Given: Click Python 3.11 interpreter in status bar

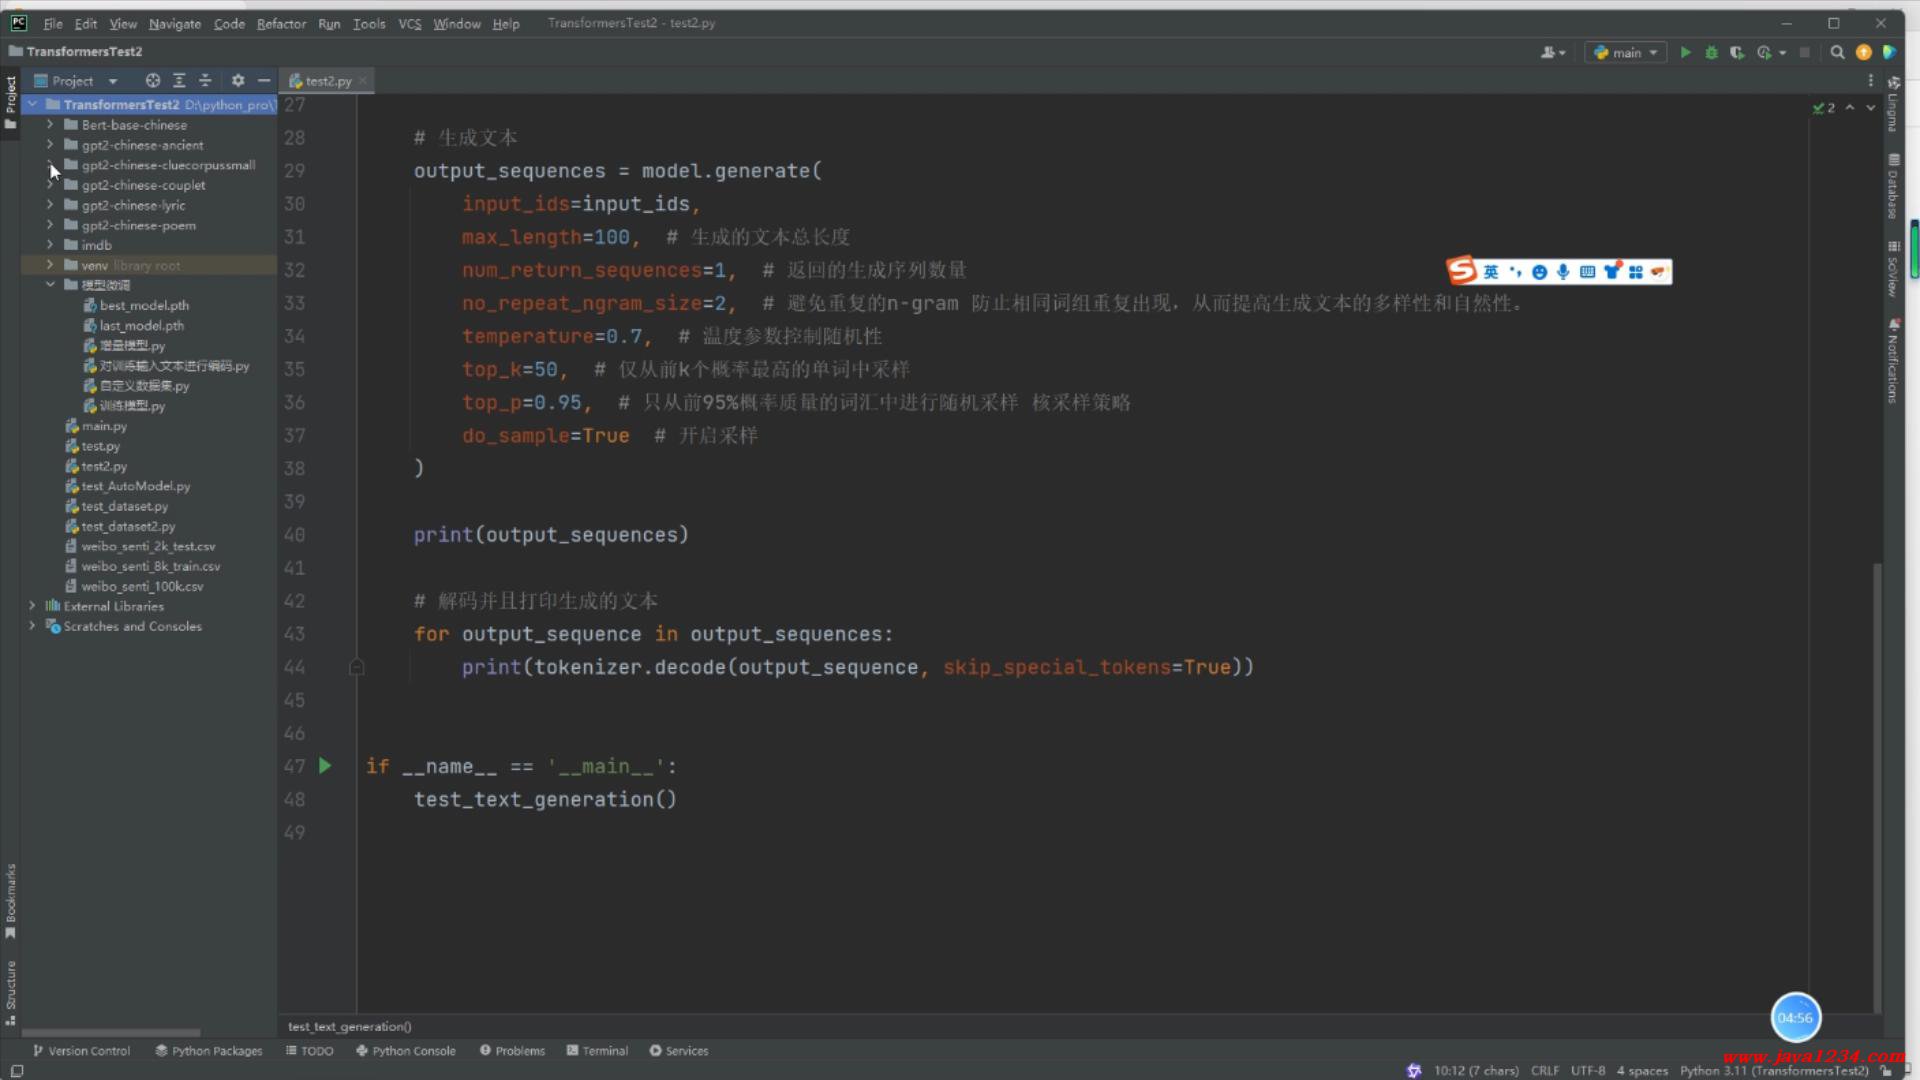Looking at the screenshot, I should pyautogui.click(x=1773, y=1070).
